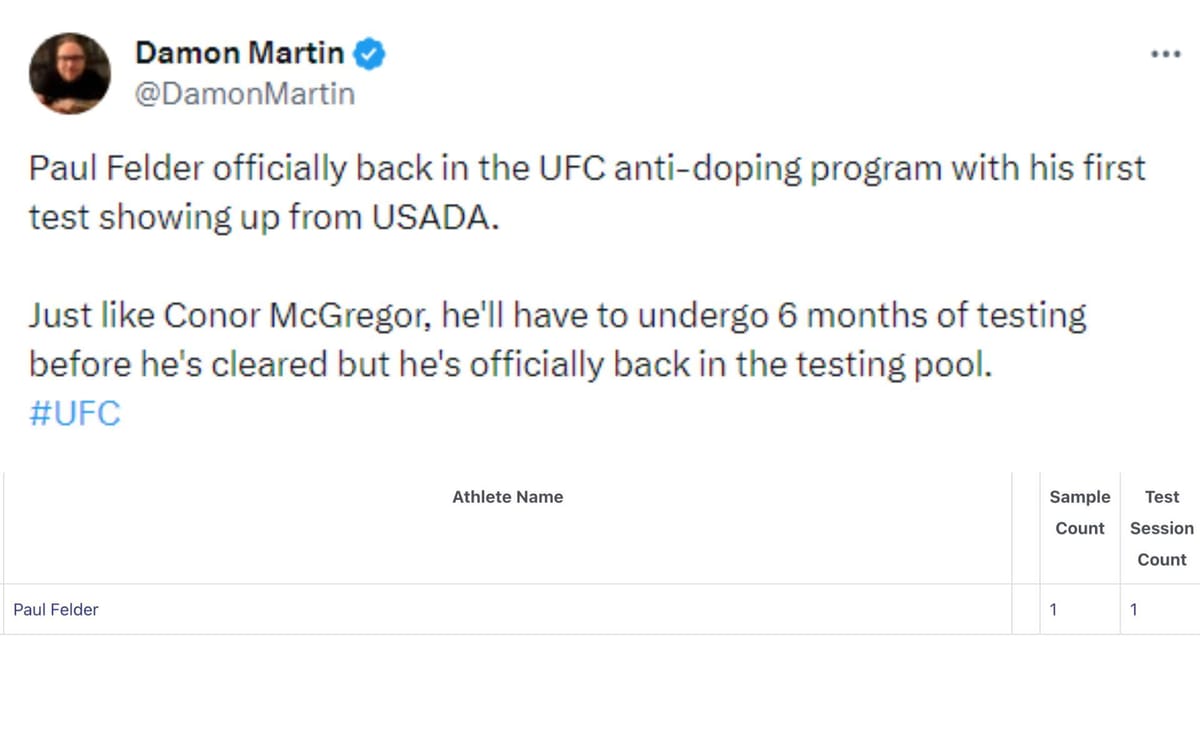
Task: Open the #UFC hashtag link
Action: [74, 412]
